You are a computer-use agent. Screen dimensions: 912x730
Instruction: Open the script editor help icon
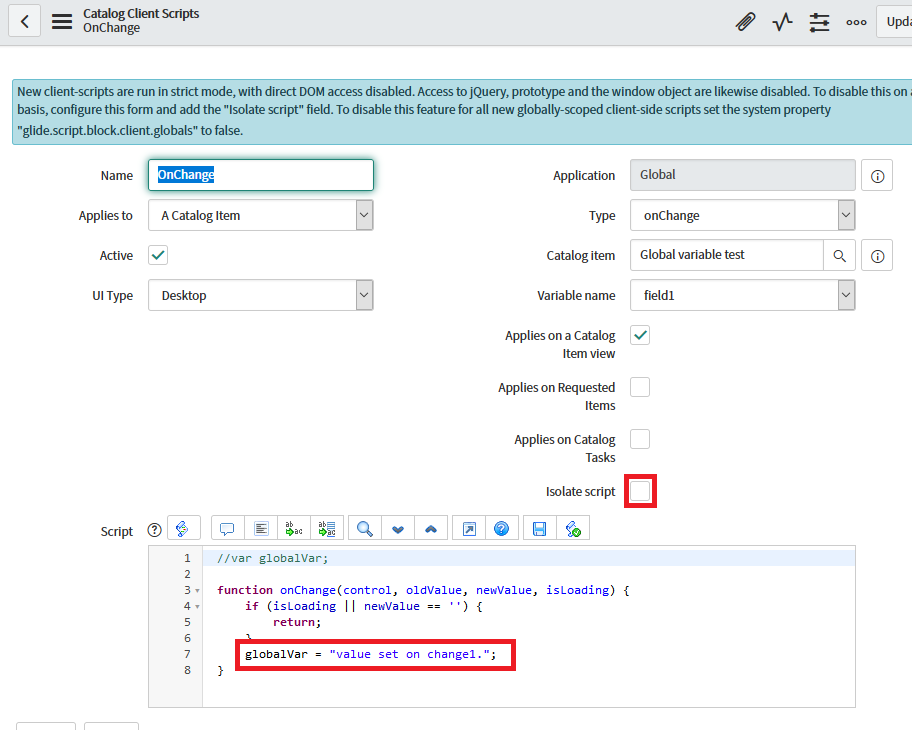coord(502,528)
